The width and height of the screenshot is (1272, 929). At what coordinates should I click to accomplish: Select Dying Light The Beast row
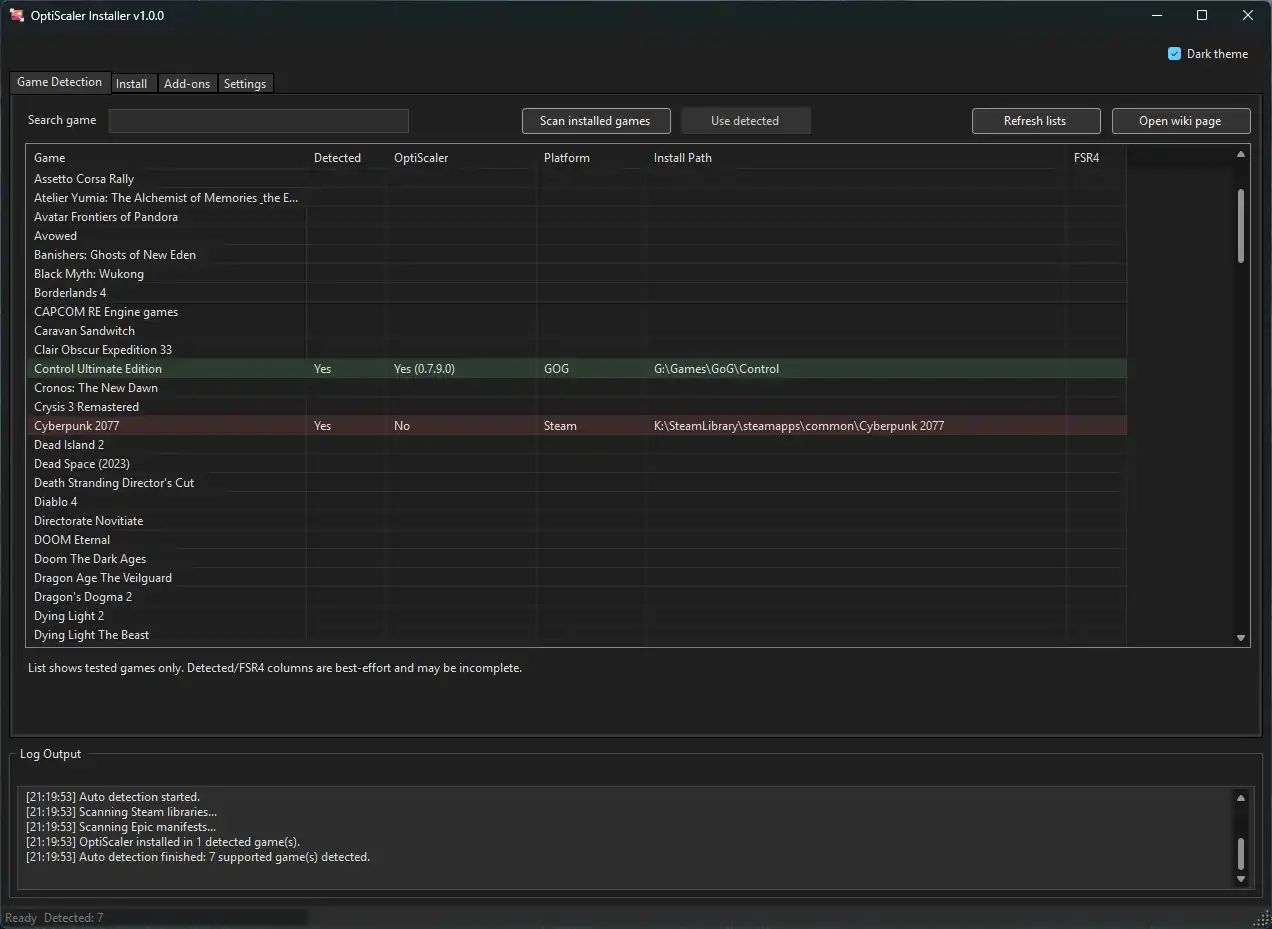pyautogui.click(x=576, y=635)
